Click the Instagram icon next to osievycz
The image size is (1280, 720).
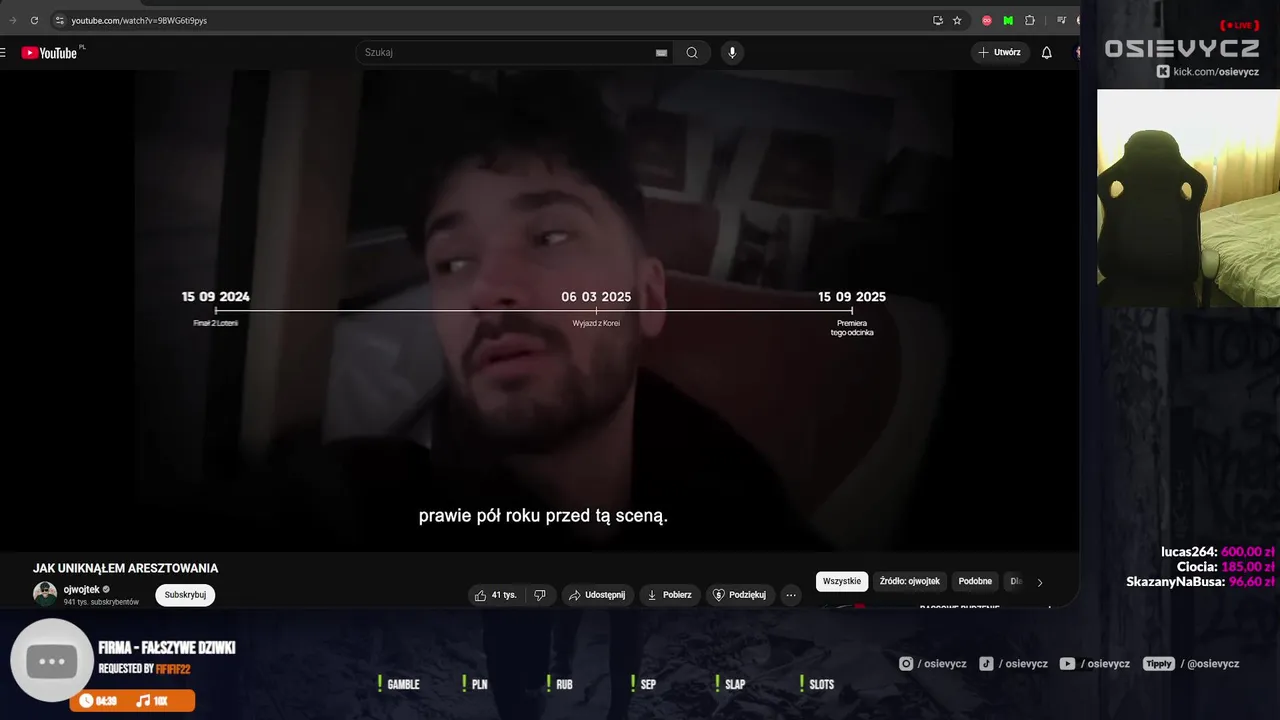click(x=906, y=664)
